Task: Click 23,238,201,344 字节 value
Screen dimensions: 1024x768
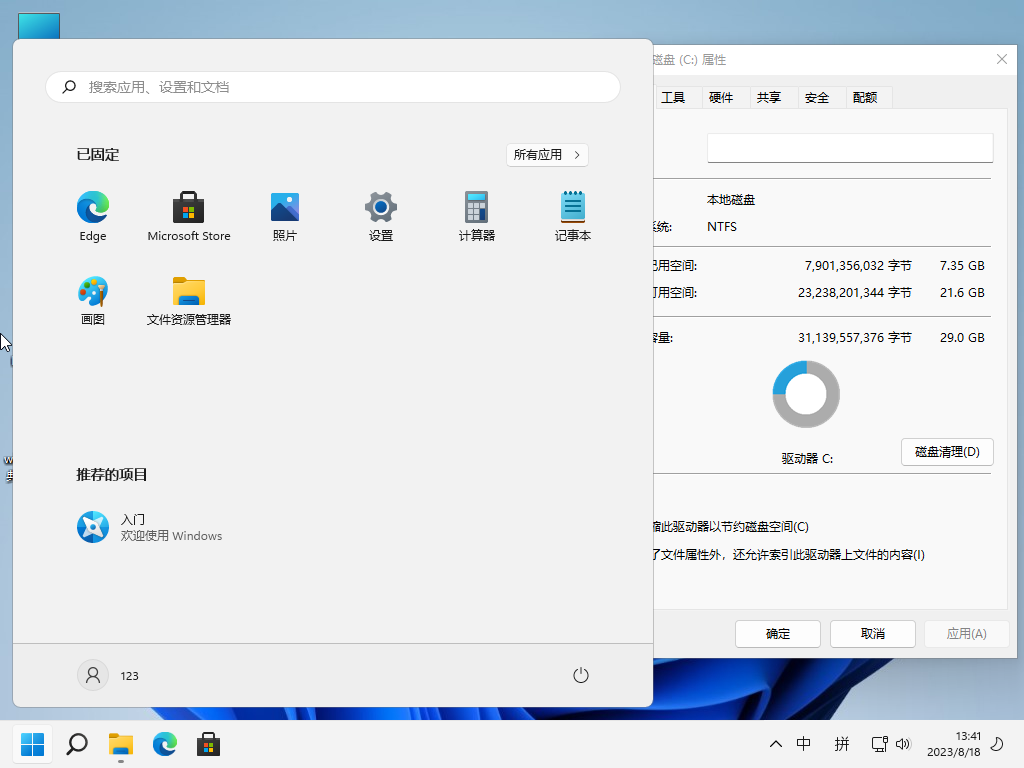Action: pos(855,293)
